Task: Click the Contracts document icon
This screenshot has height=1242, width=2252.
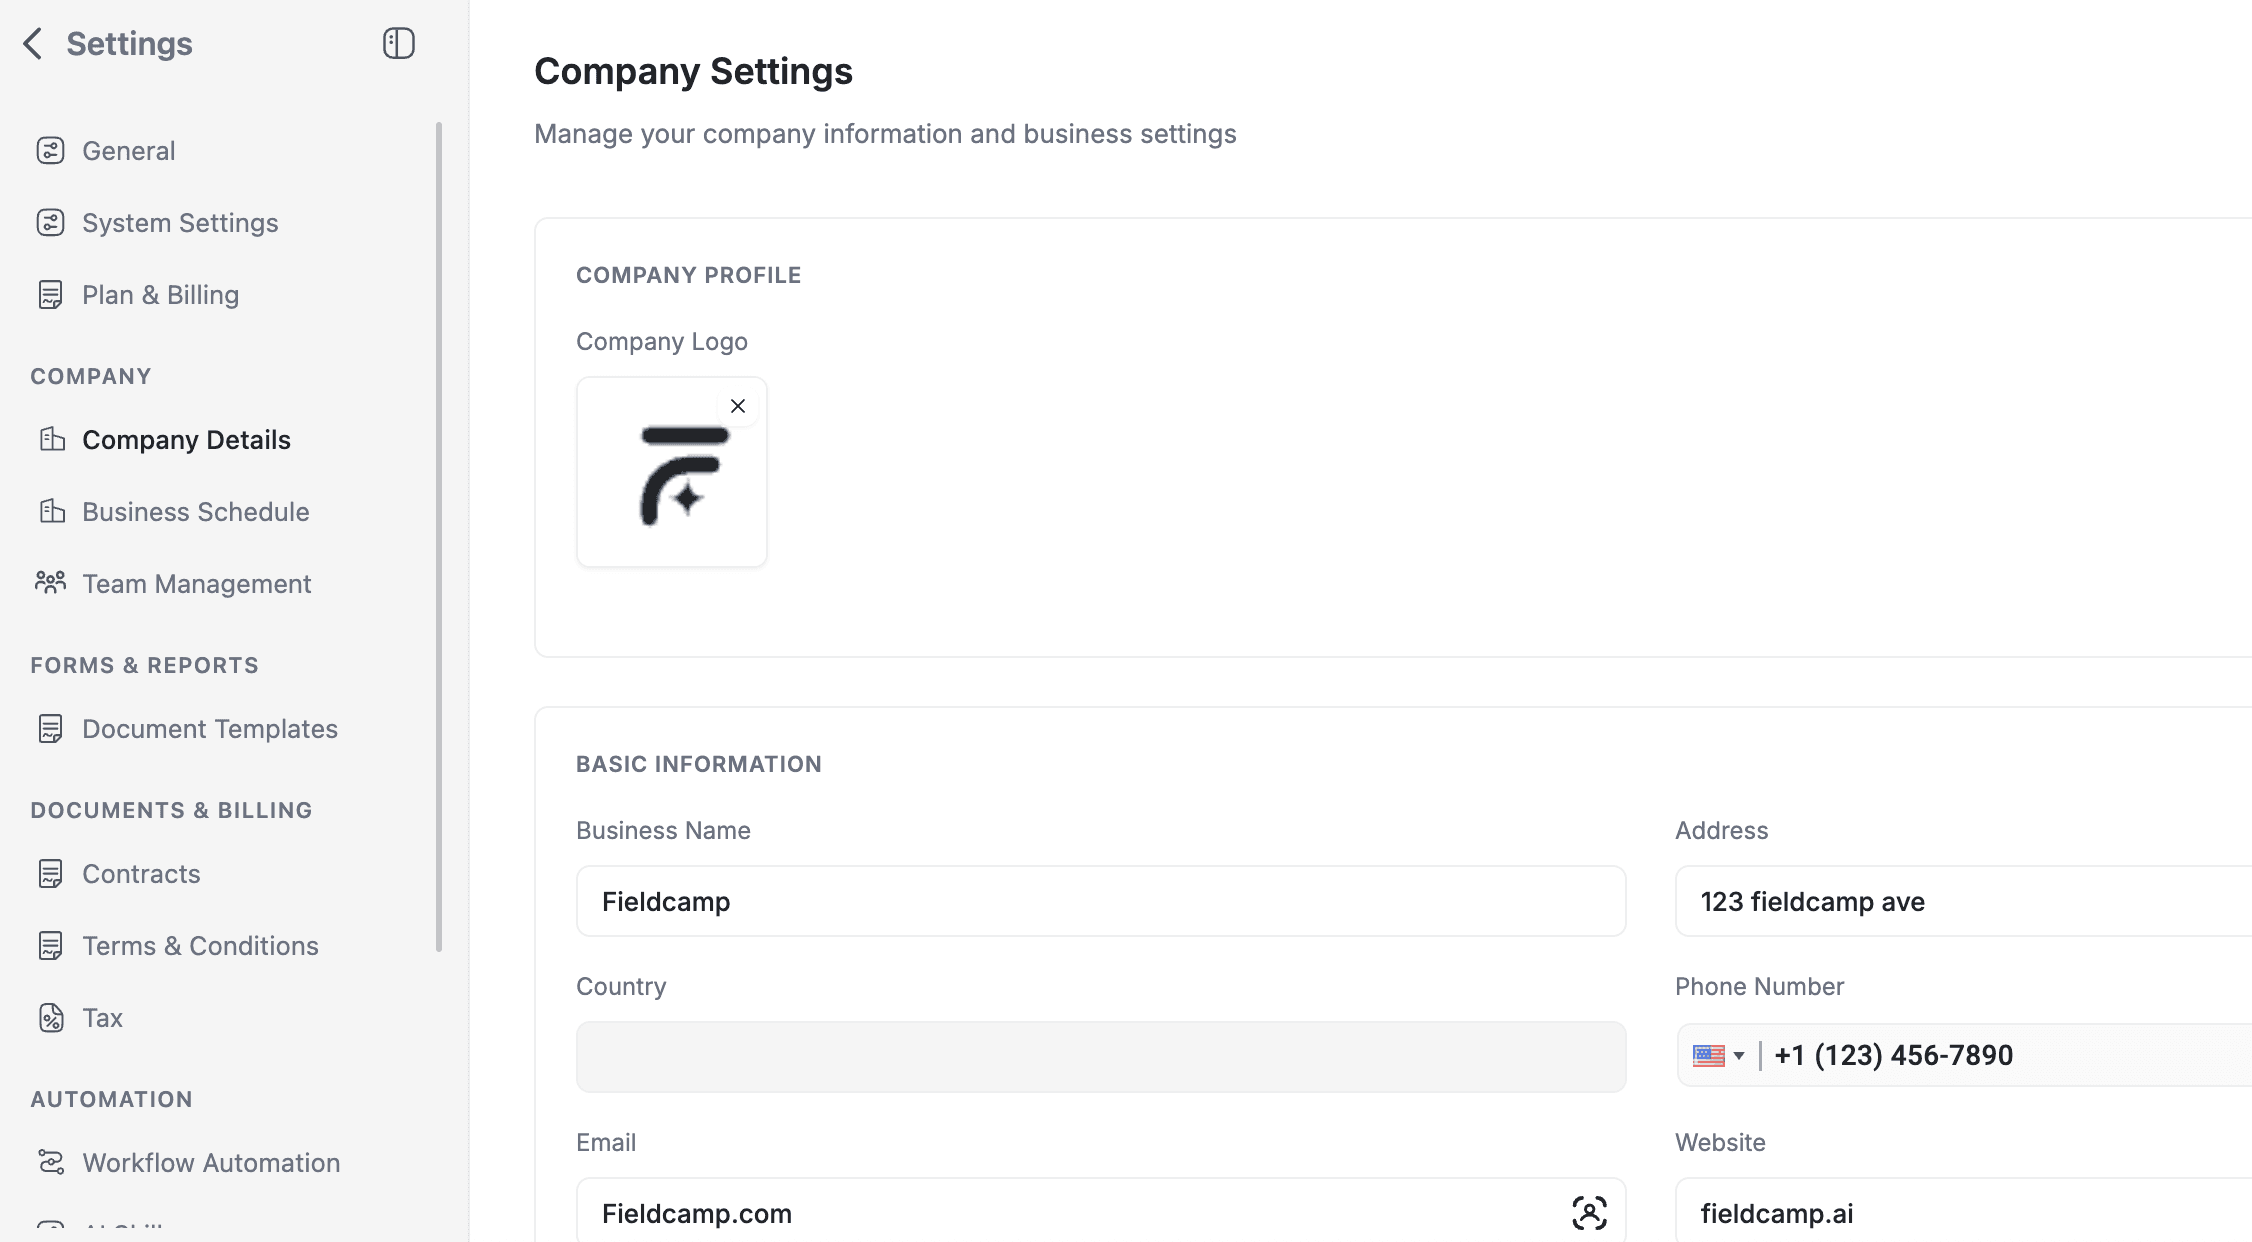Action: tap(51, 873)
